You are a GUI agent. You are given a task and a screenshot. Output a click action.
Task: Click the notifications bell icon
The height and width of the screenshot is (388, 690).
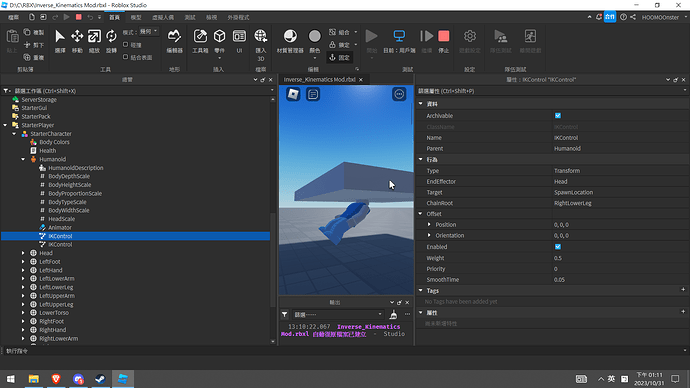(x=599, y=17)
